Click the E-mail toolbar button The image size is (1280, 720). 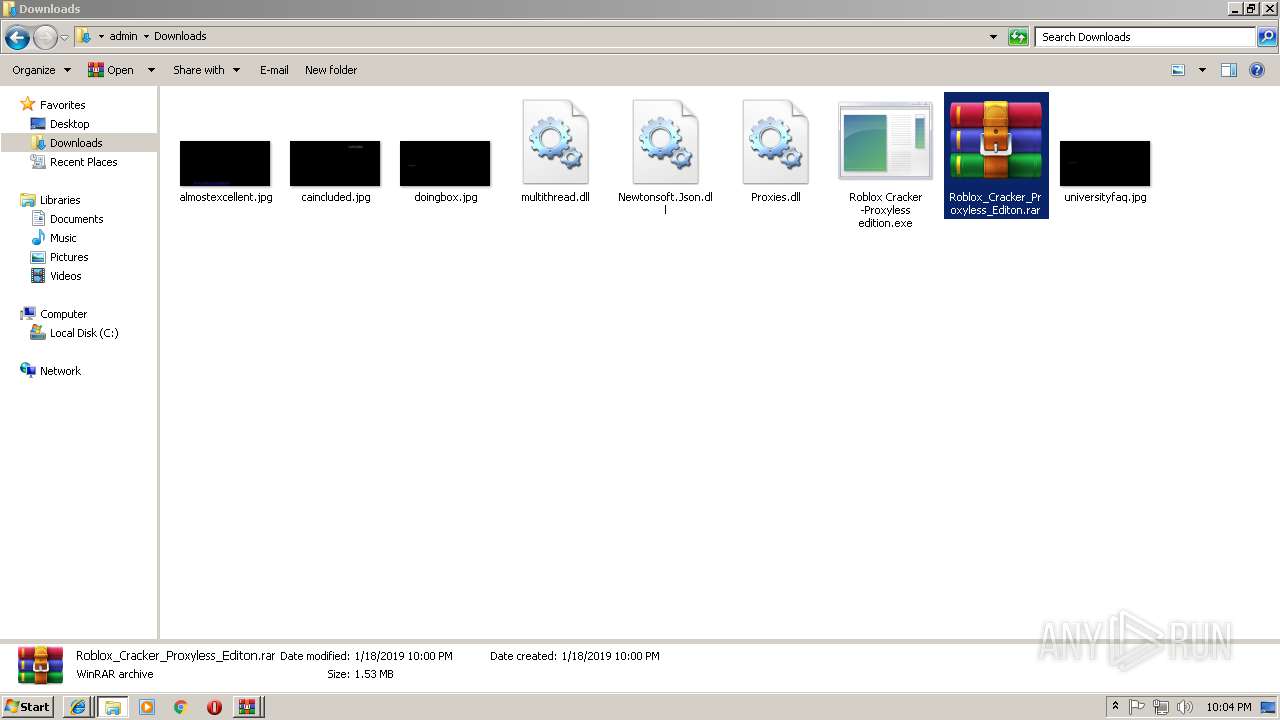[274, 70]
